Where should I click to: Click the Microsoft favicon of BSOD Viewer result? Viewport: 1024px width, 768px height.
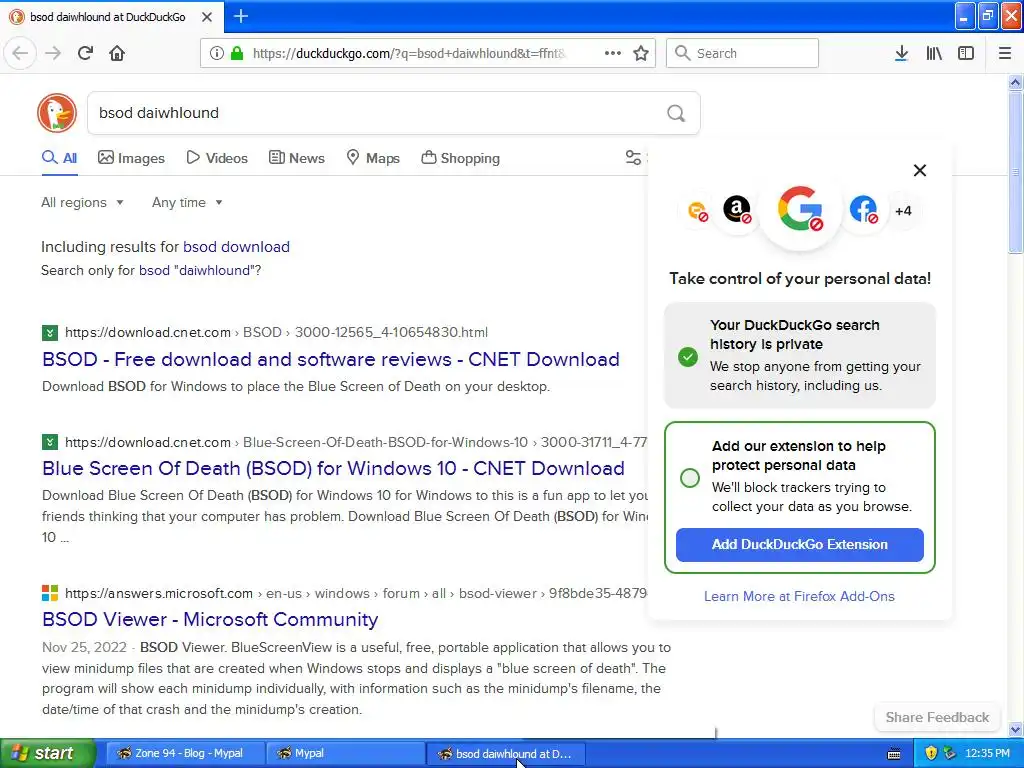click(50, 593)
